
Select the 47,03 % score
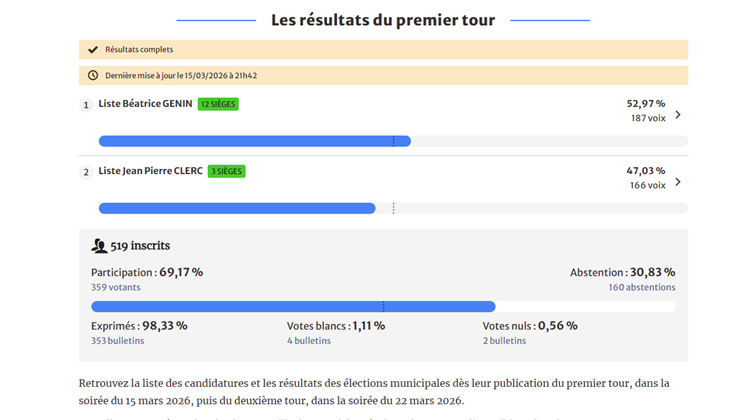(x=645, y=170)
